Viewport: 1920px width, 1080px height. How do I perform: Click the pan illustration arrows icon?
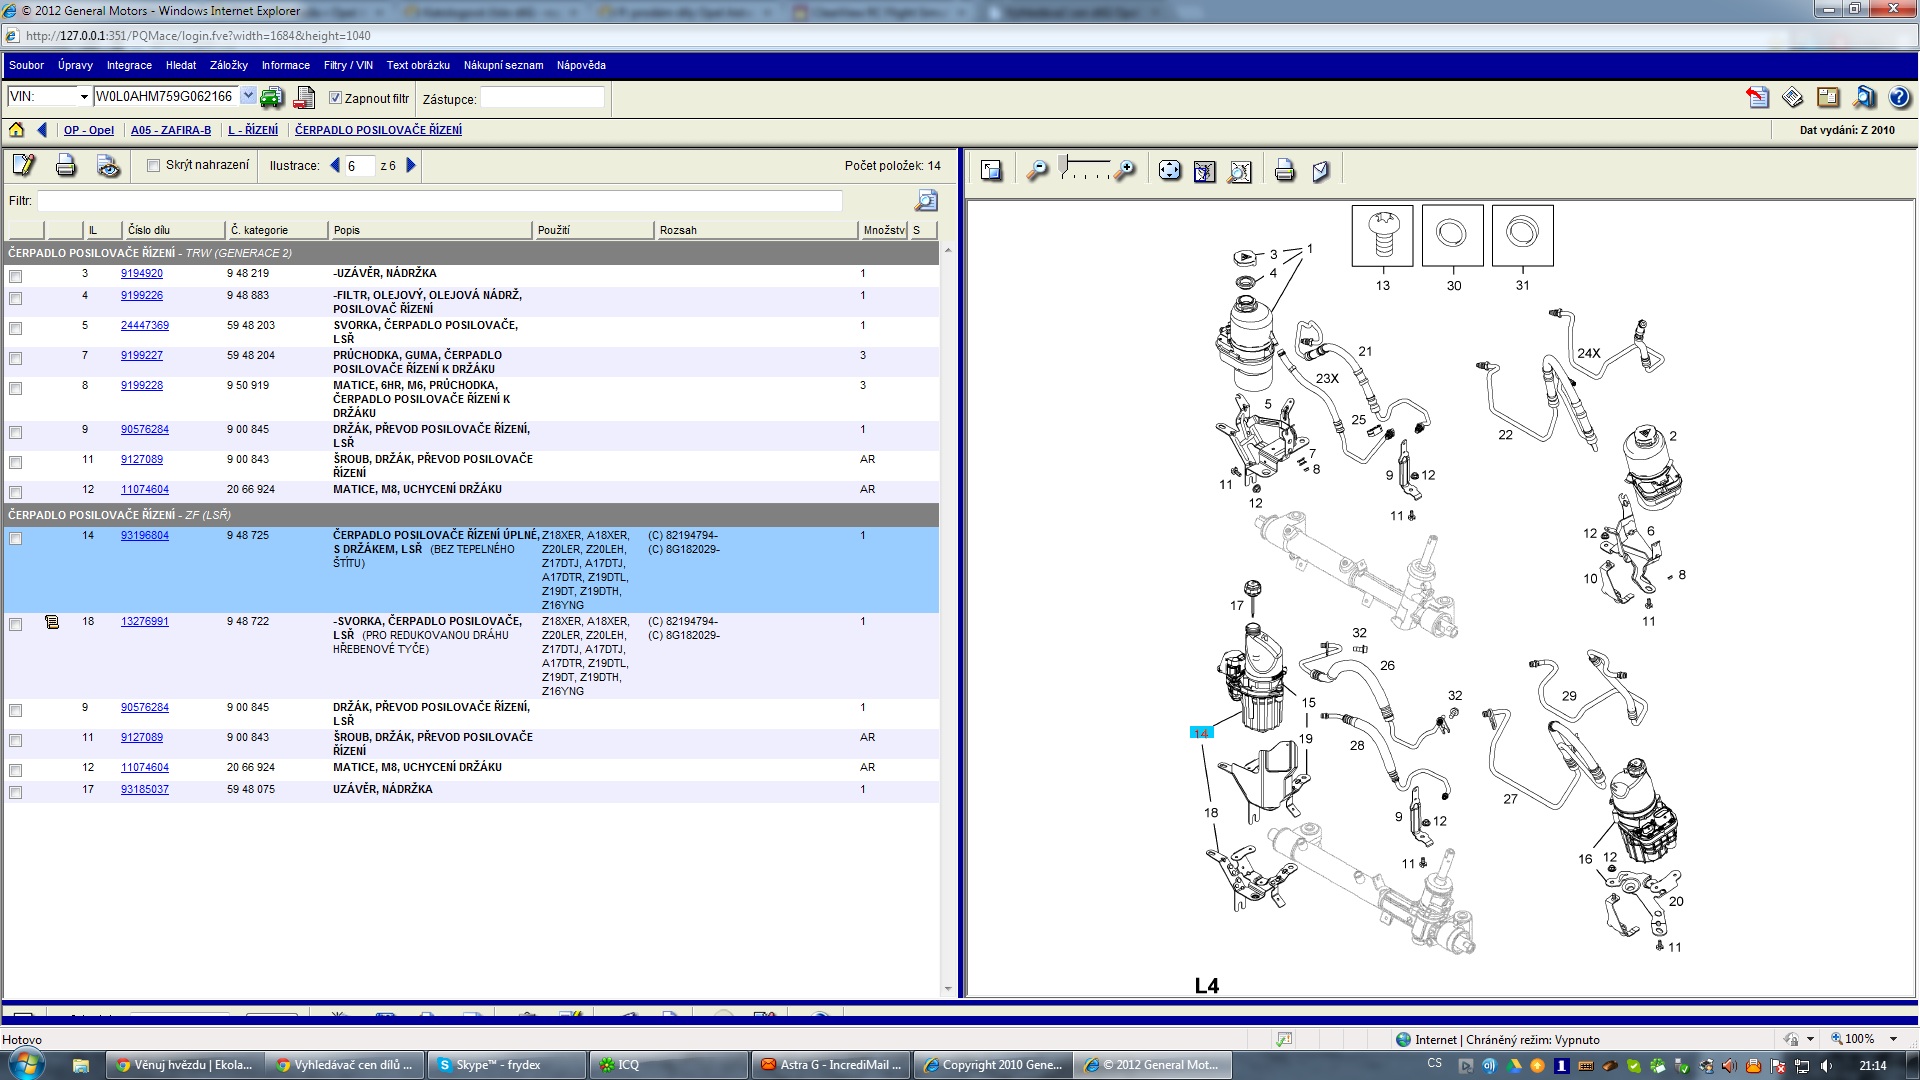(1169, 171)
